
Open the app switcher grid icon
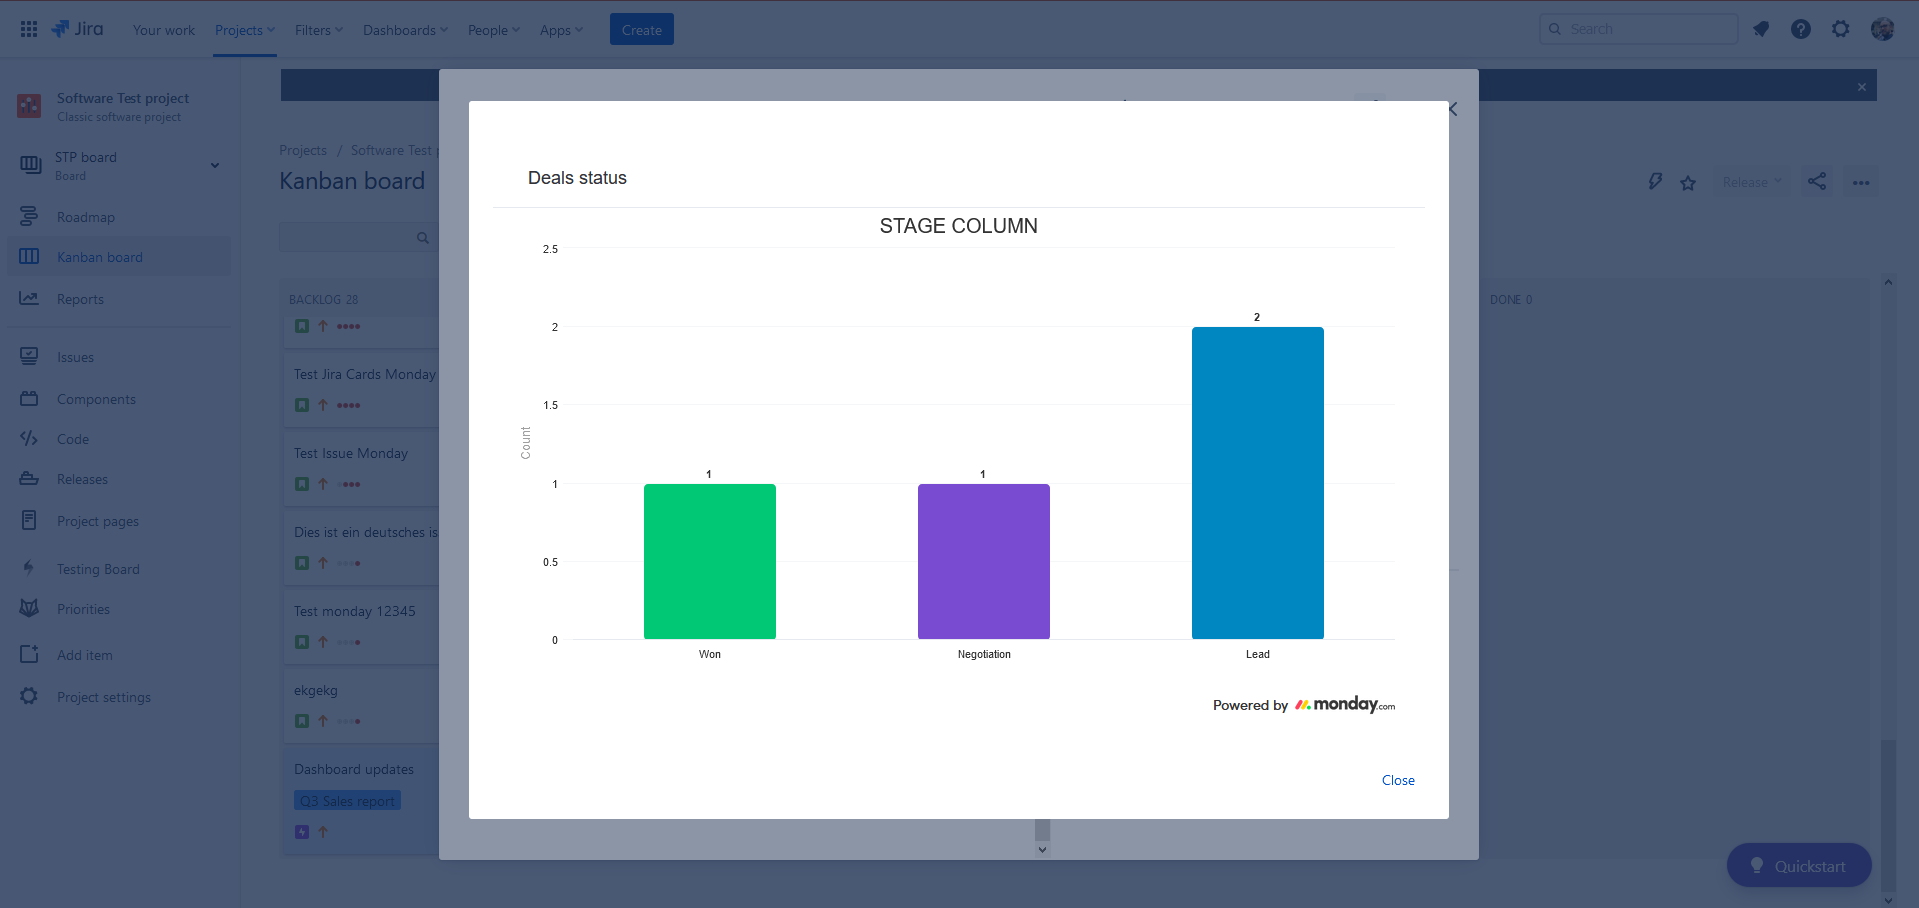[29, 29]
